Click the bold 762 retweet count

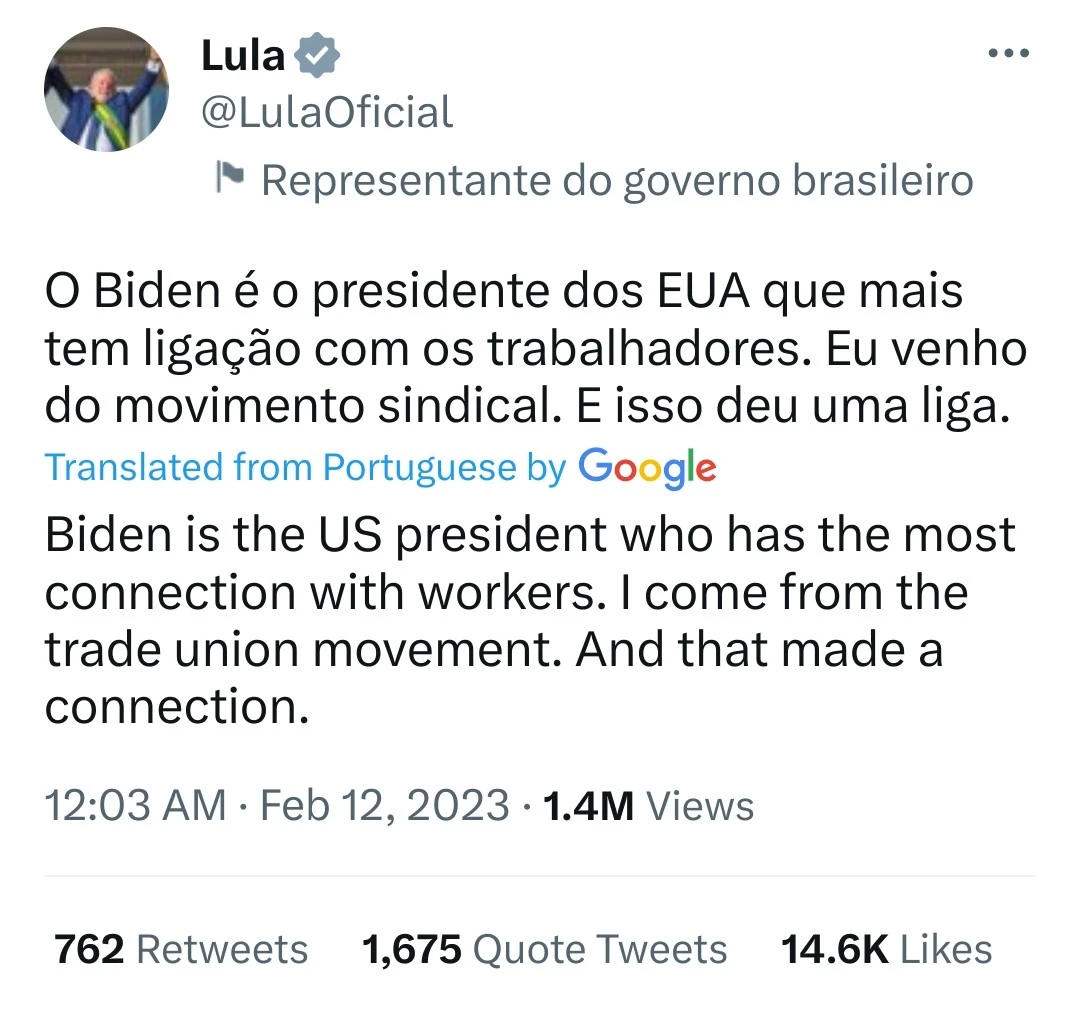pyautogui.click(x=89, y=949)
